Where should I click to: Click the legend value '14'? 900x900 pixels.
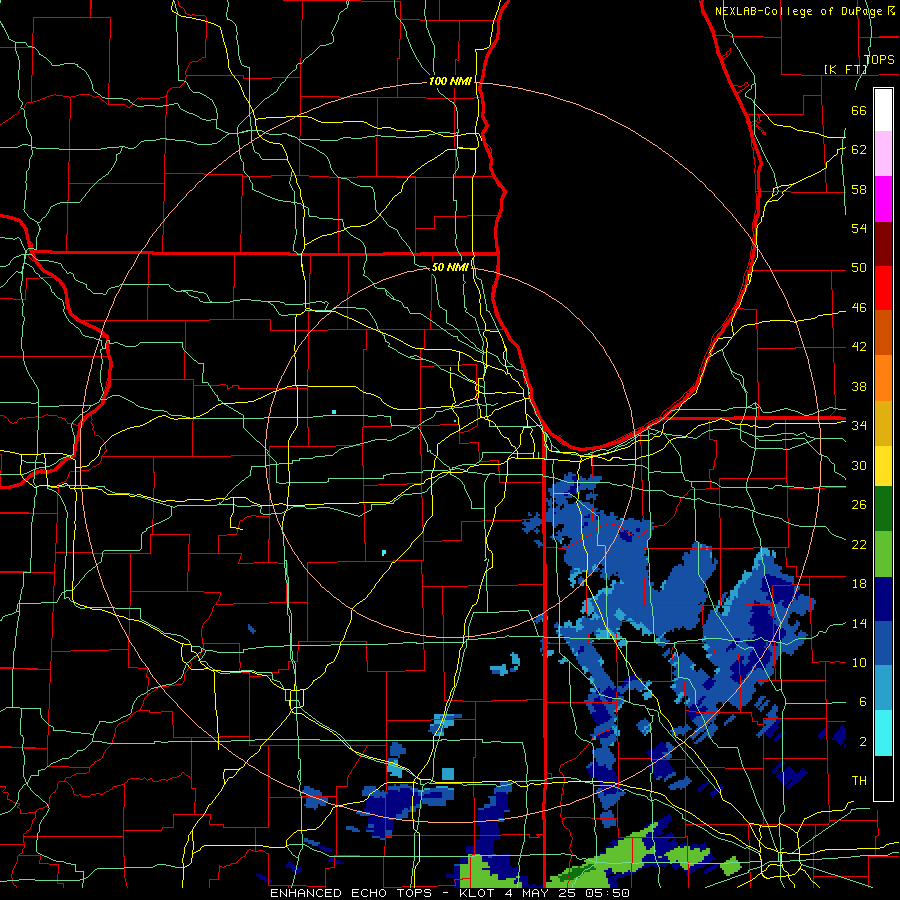point(859,623)
